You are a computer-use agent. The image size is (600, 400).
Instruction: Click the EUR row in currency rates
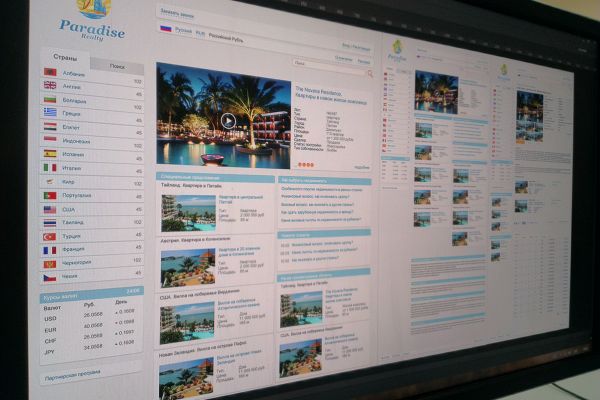click(89, 326)
